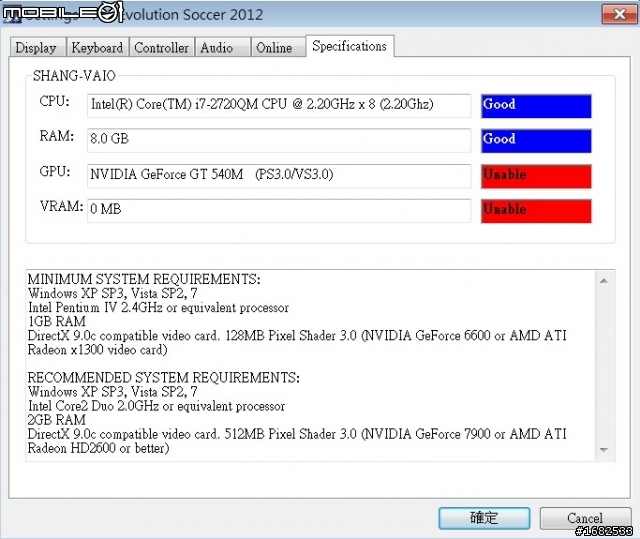640x539 pixels.
Task: Open the Online settings tab
Action: coord(278,47)
